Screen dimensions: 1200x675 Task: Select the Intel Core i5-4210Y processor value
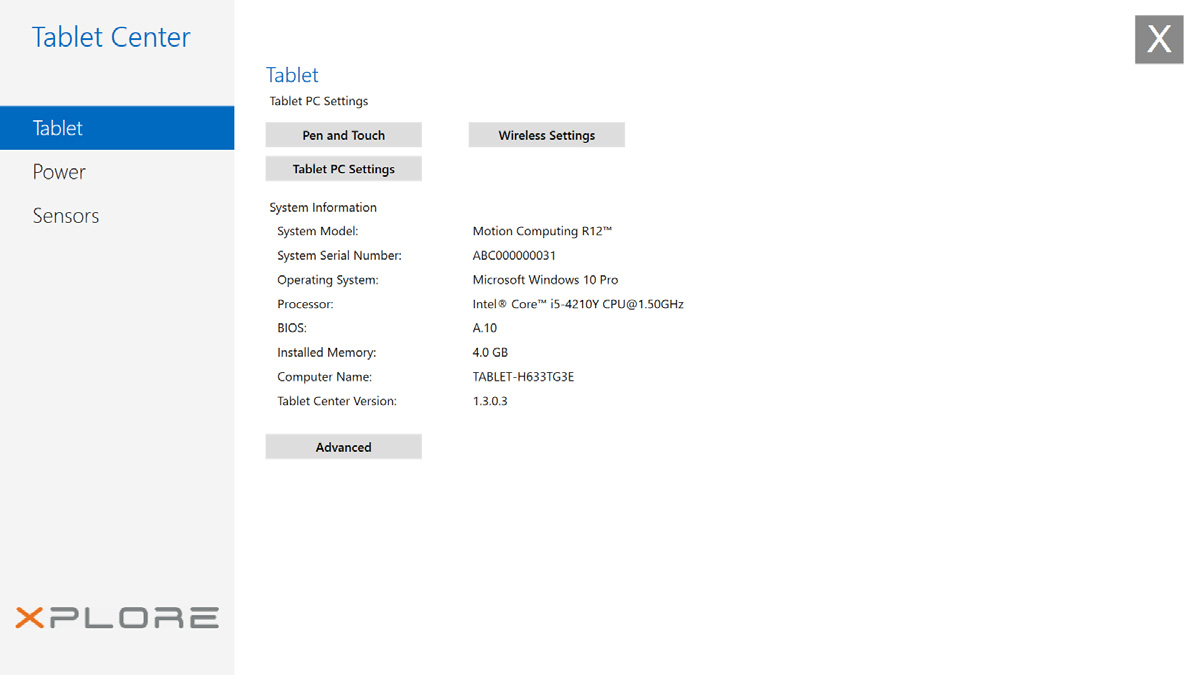(x=578, y=304)
